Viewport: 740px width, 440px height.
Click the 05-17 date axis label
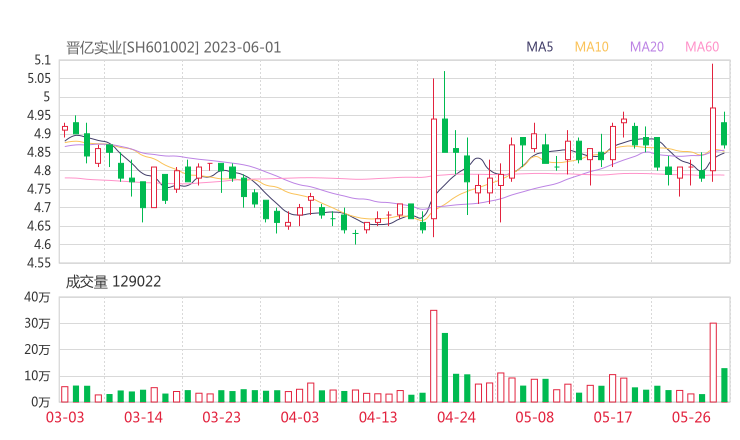tap(613, 417)
